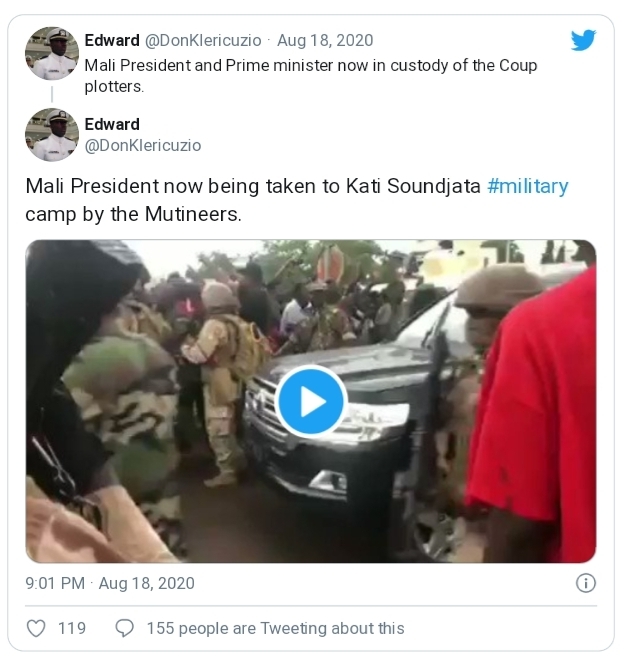Play the embedded coup video
Screen dimensions: 627x663
coord(310,401)
